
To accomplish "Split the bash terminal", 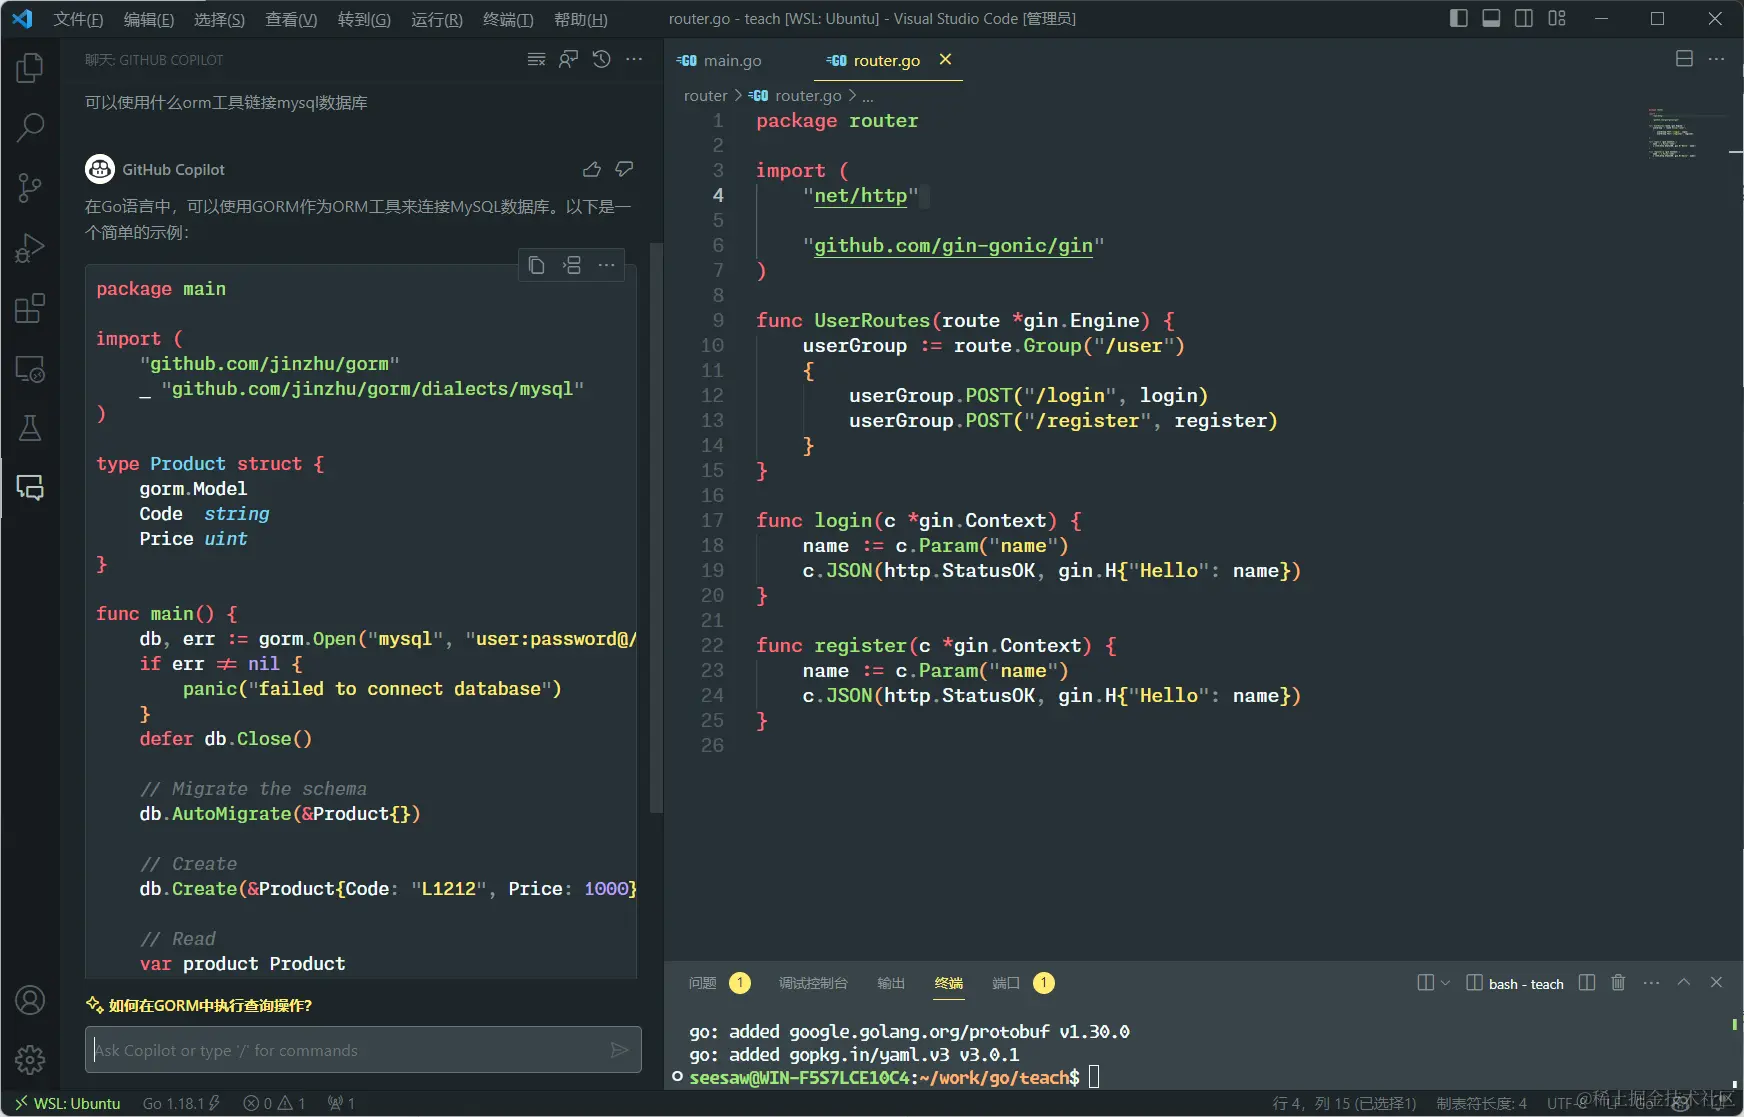I will 1587,983.
